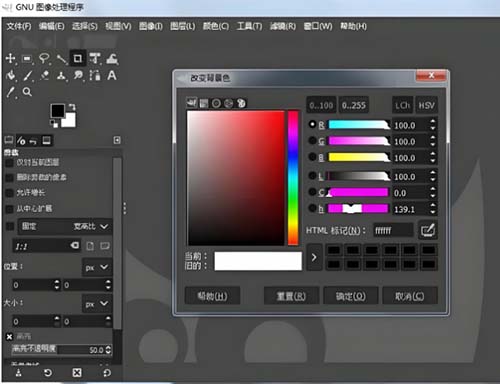
Task: Uncheck the 高亮 highlight checkbox
Action: pyautogui.click(x=9, y=337)
